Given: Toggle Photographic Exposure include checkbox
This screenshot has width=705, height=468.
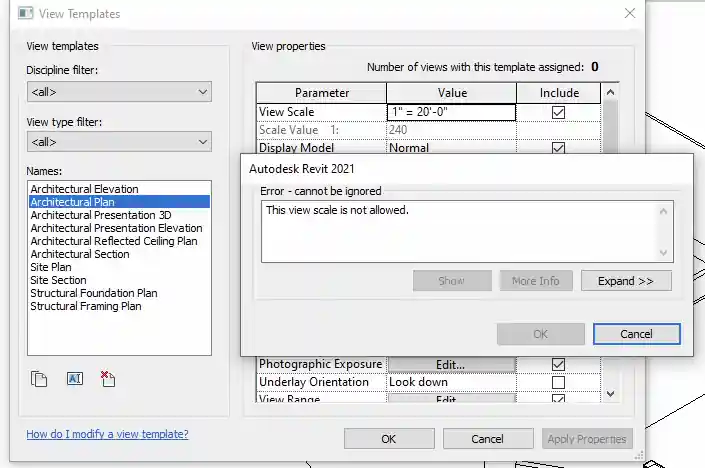Looking at the screenshot, I should click(x=559, y=365).
